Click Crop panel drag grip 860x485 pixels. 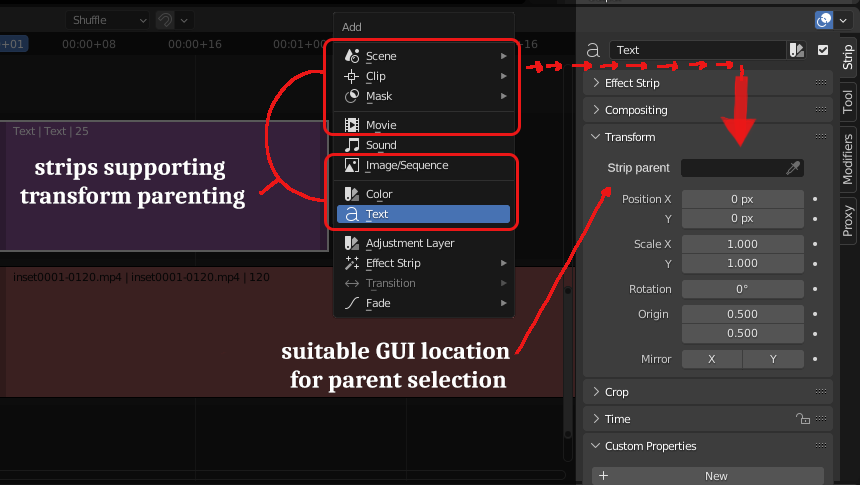(821, 392)
